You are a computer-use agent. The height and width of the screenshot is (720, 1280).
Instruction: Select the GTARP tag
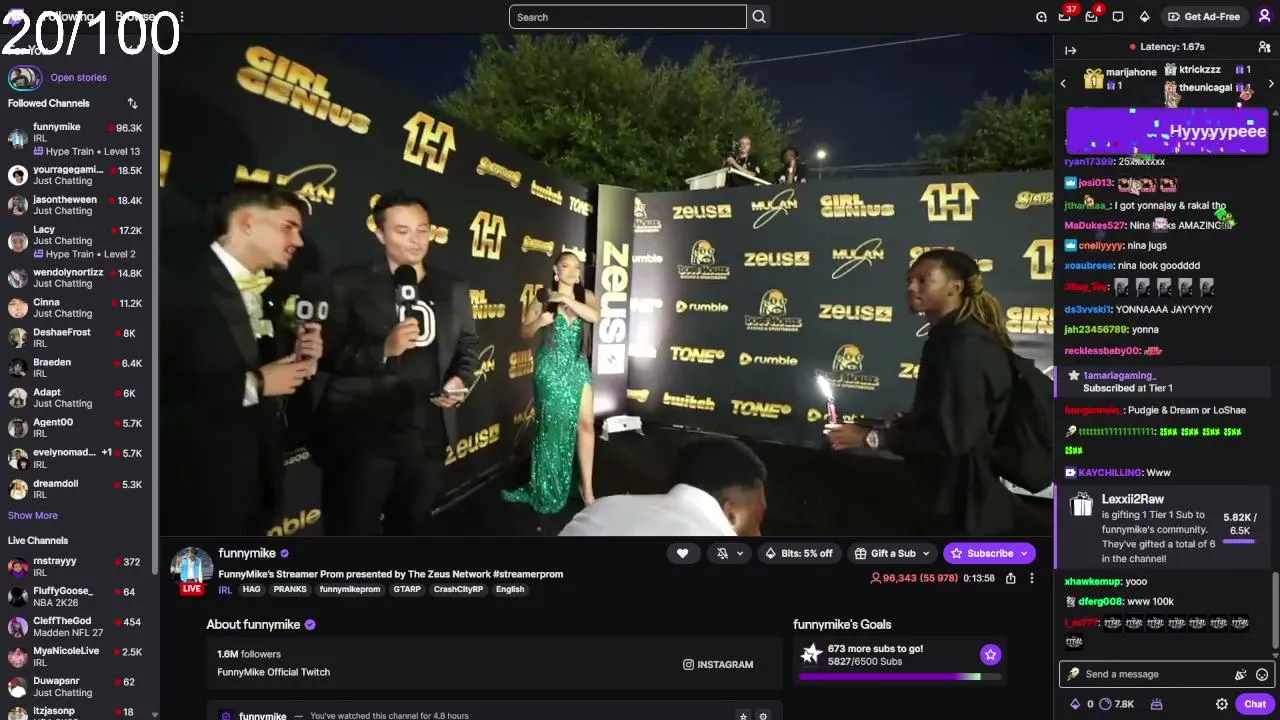click(407, 589)
